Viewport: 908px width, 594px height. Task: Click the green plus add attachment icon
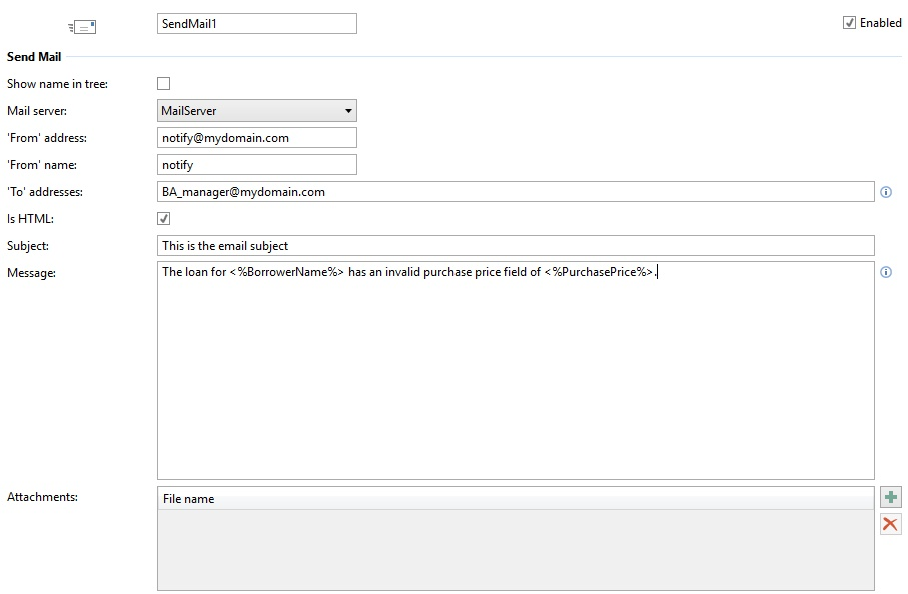[890, 497]
